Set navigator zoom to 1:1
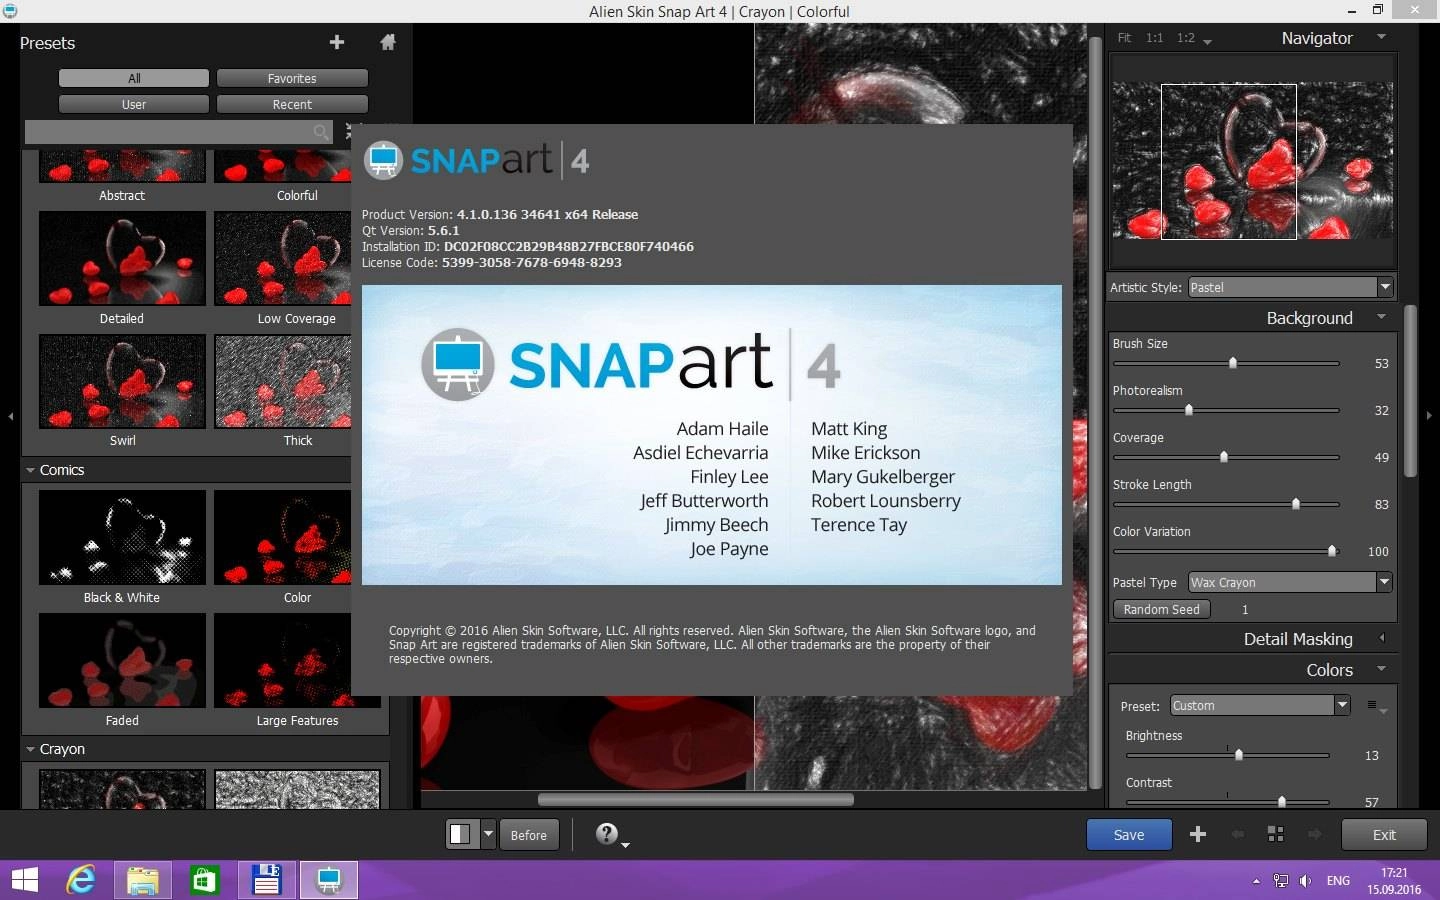The image size is (1440, 900). [x=1154, y=38]
